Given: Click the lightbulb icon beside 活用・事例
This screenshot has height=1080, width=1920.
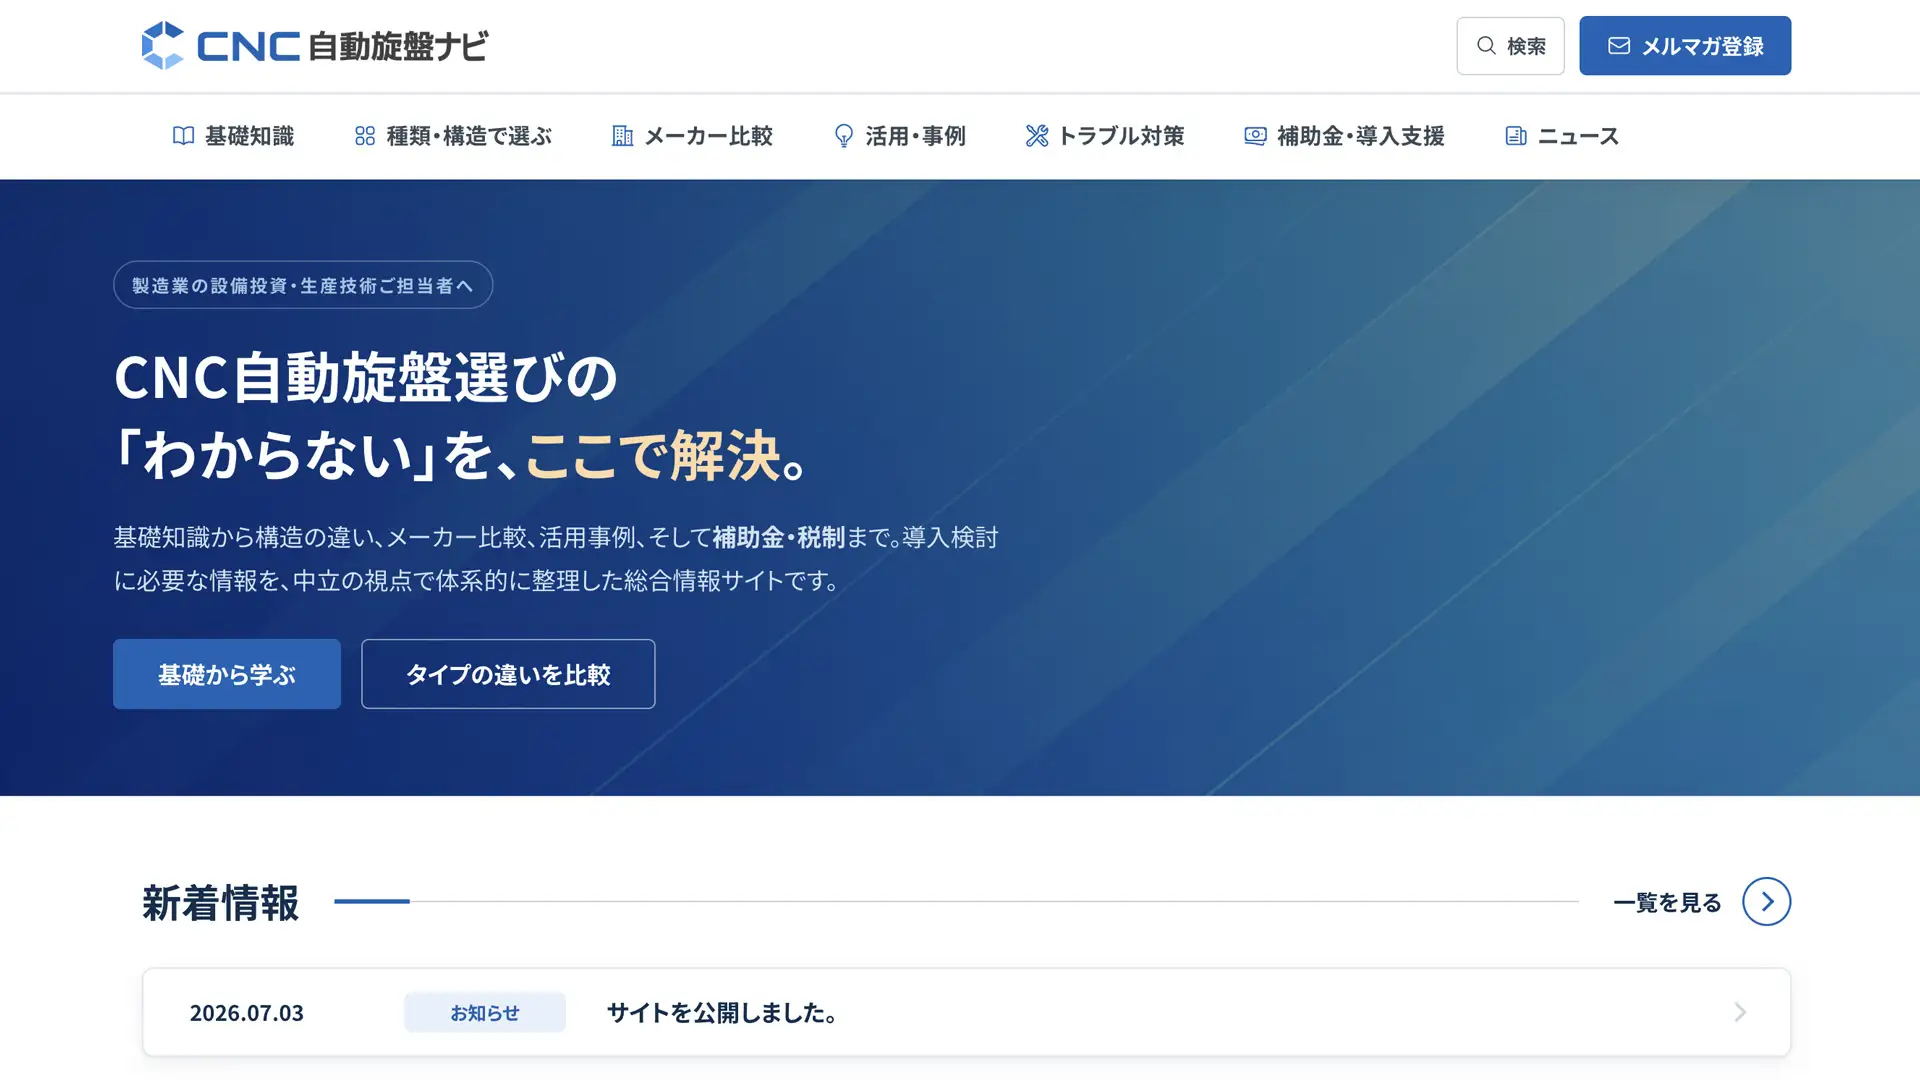Looking at the screenshot, I should pos(844,136).
